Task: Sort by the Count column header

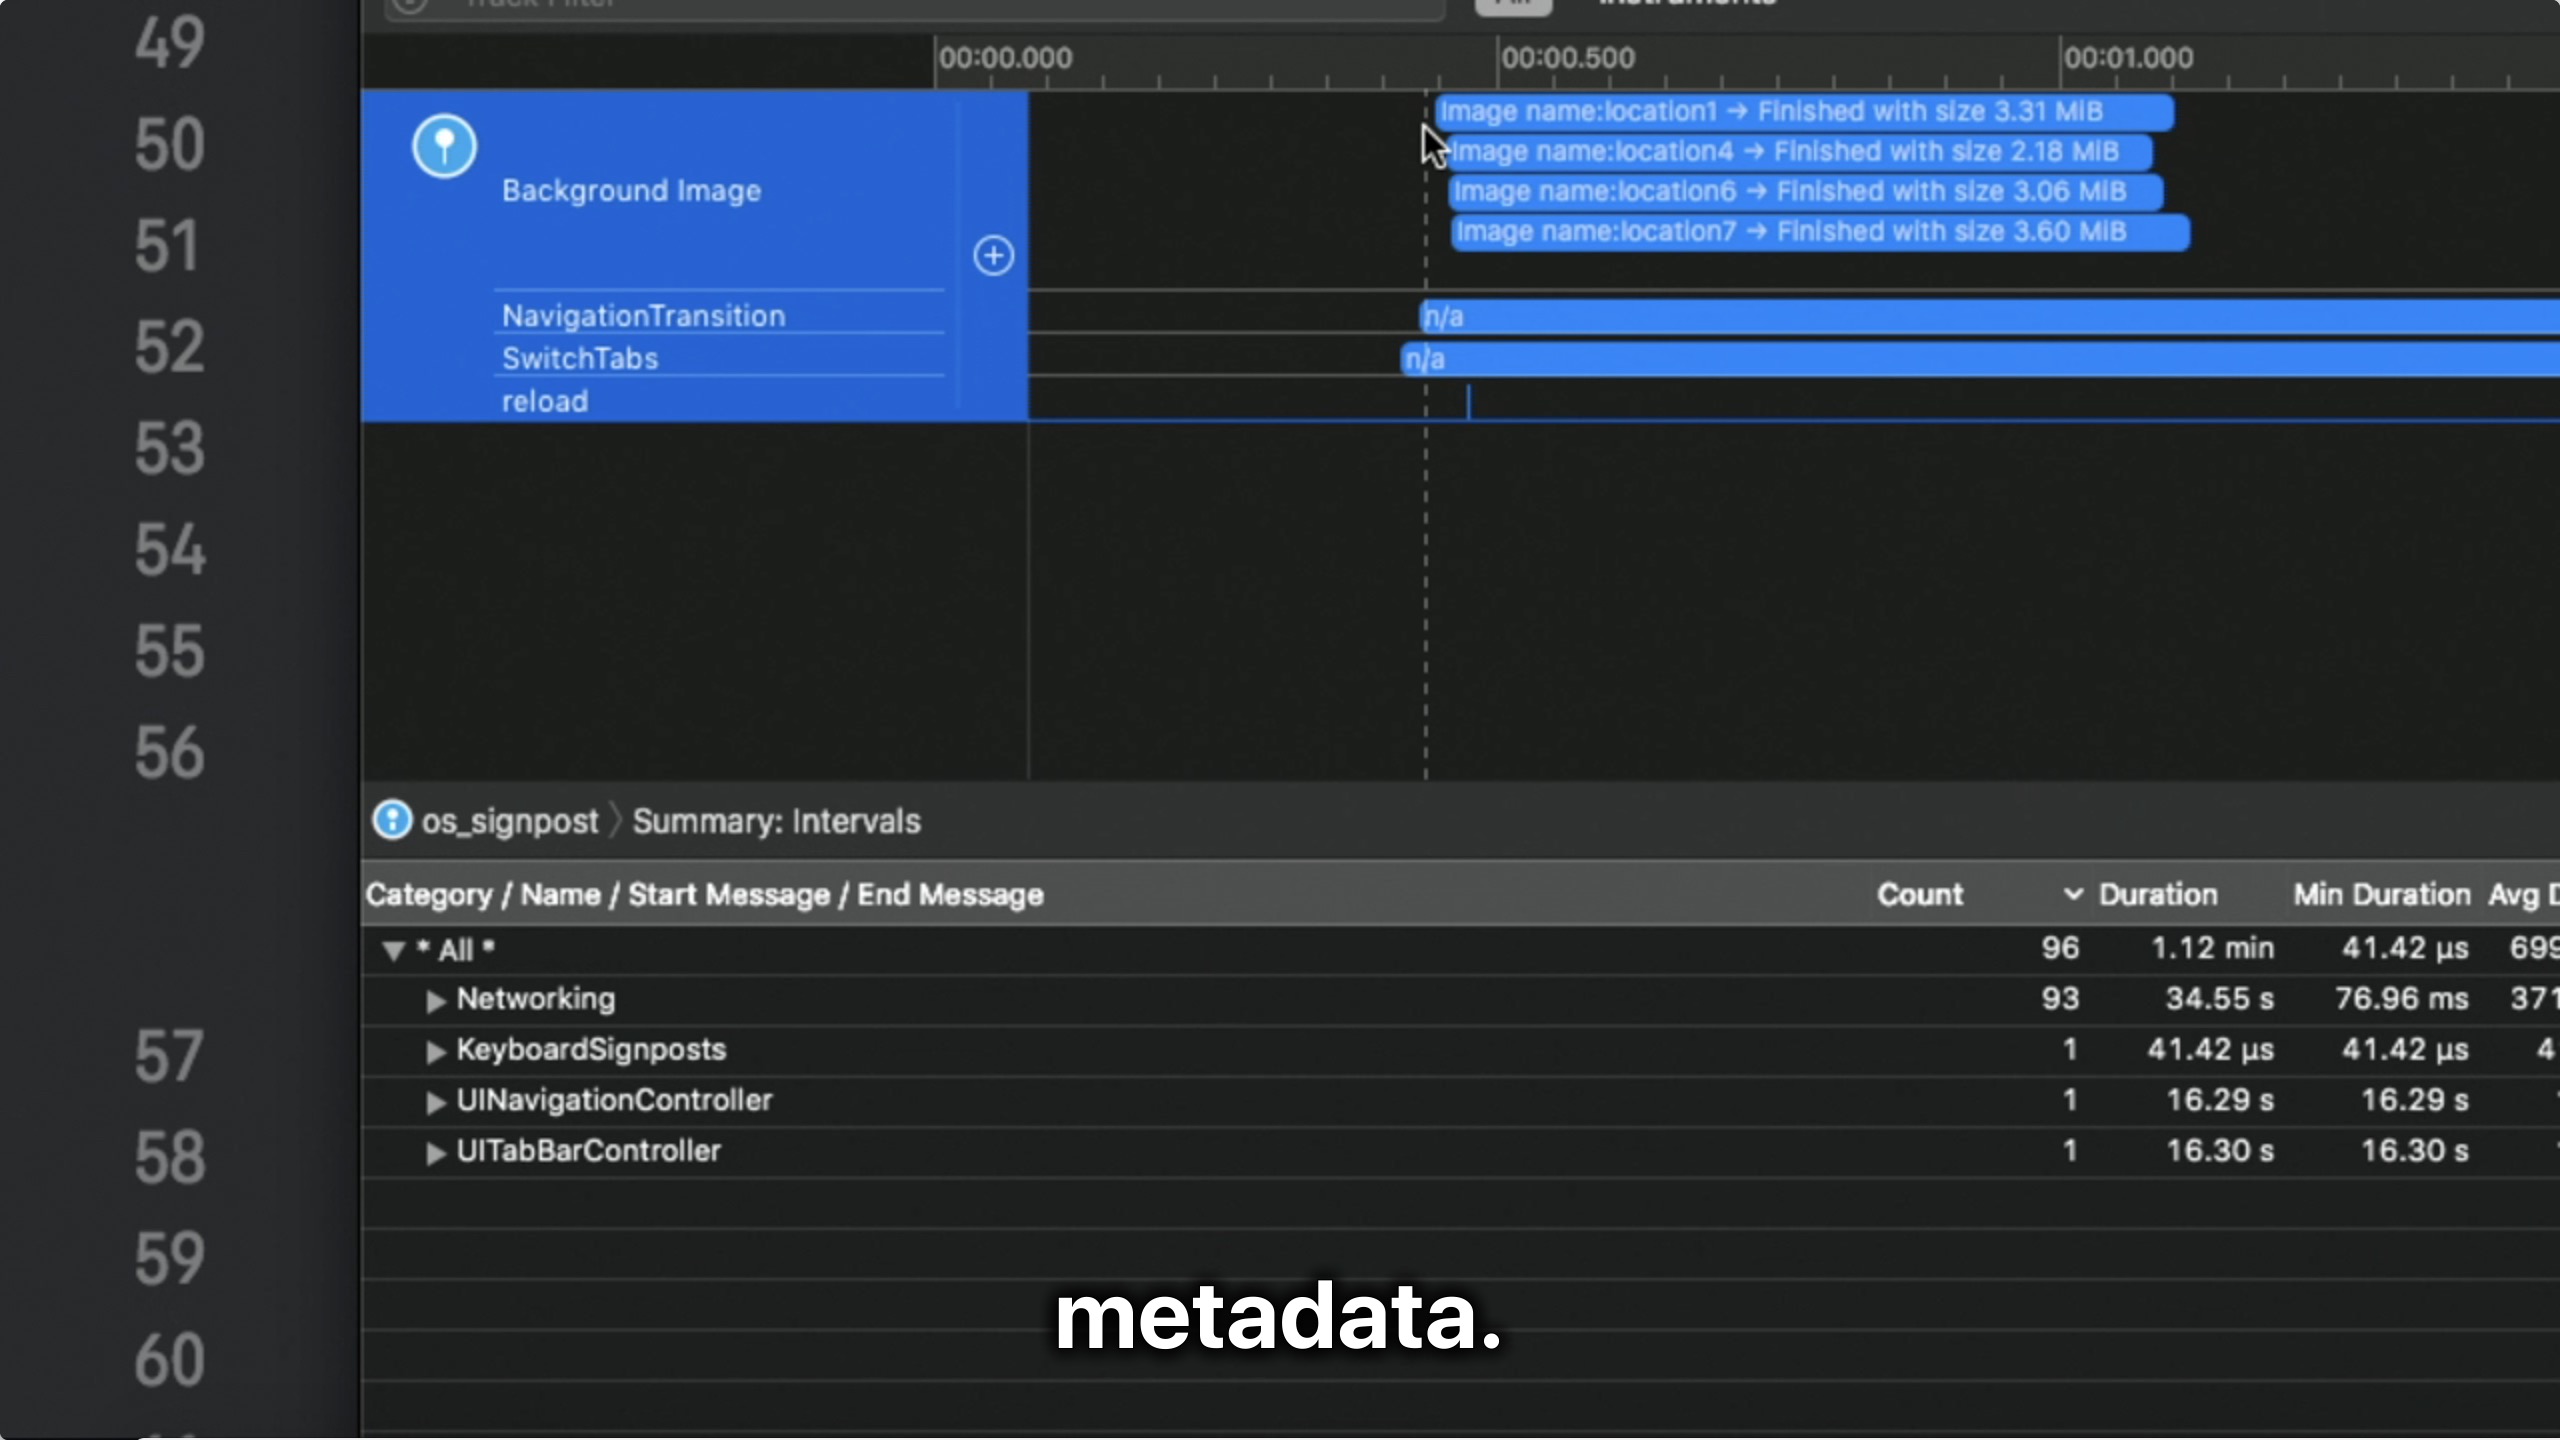Action: [x=1919, y=894]
